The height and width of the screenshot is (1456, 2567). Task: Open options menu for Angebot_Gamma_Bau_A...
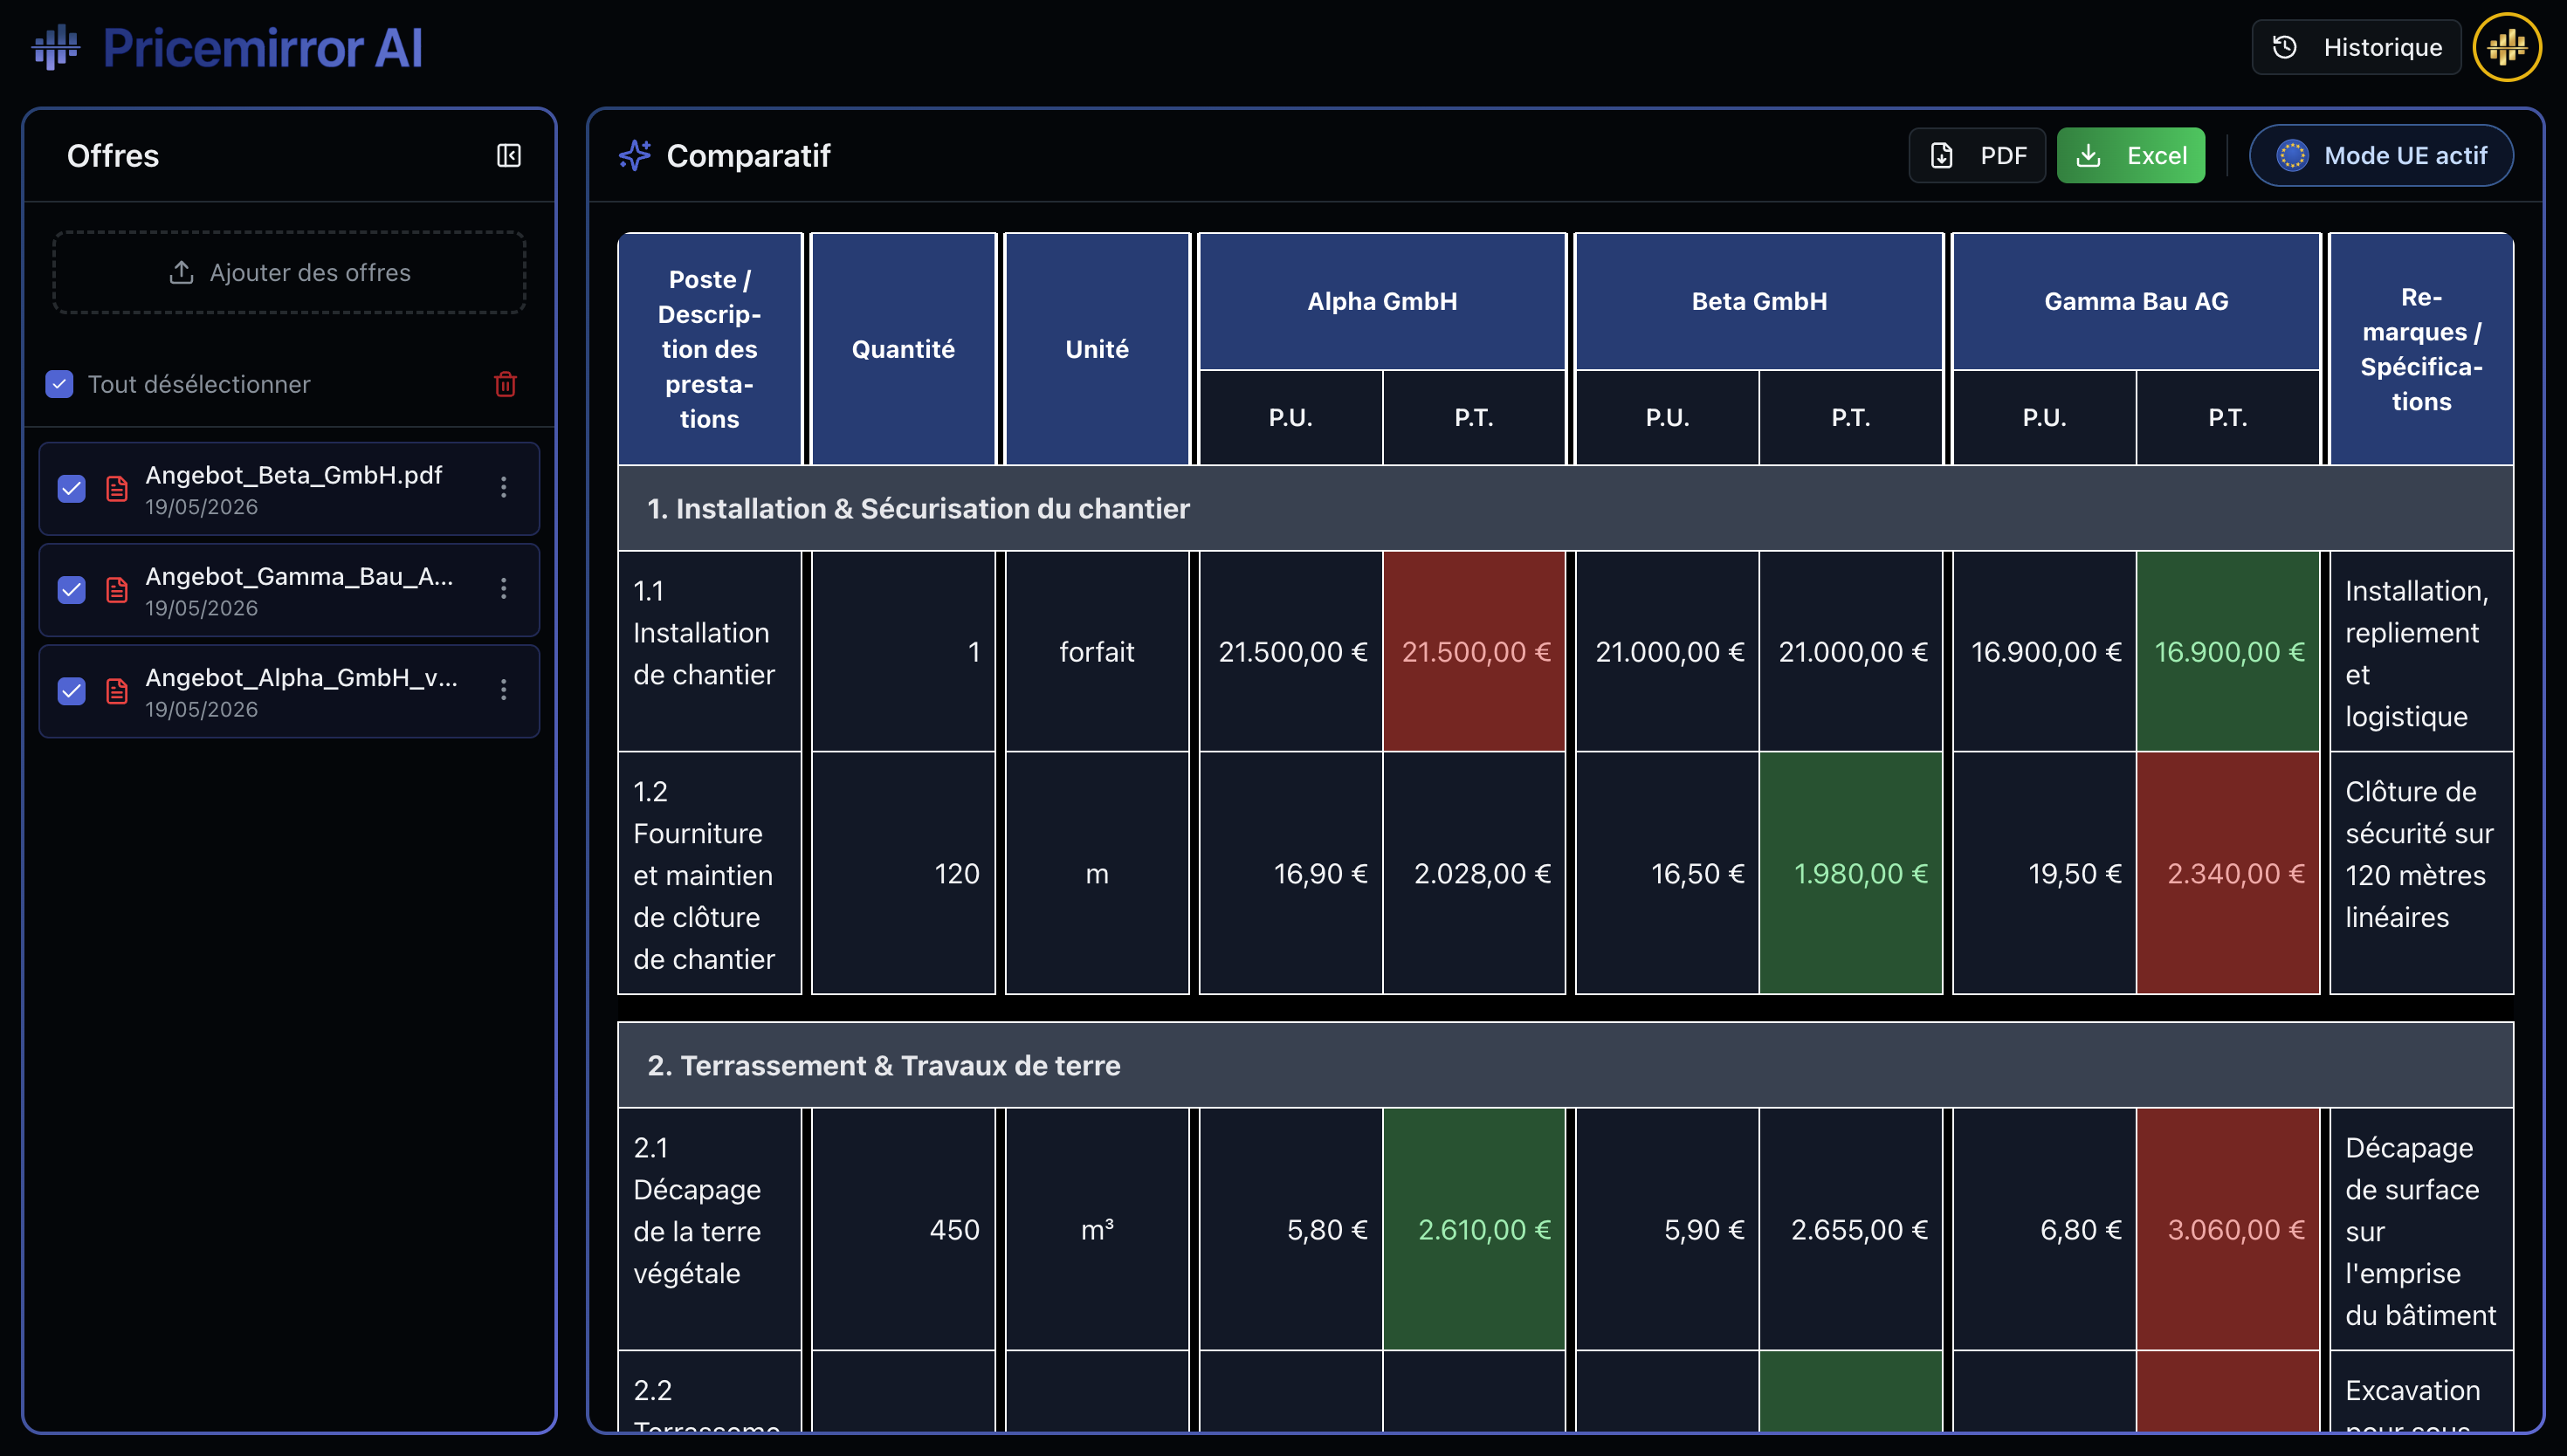(x=504, y=589)
